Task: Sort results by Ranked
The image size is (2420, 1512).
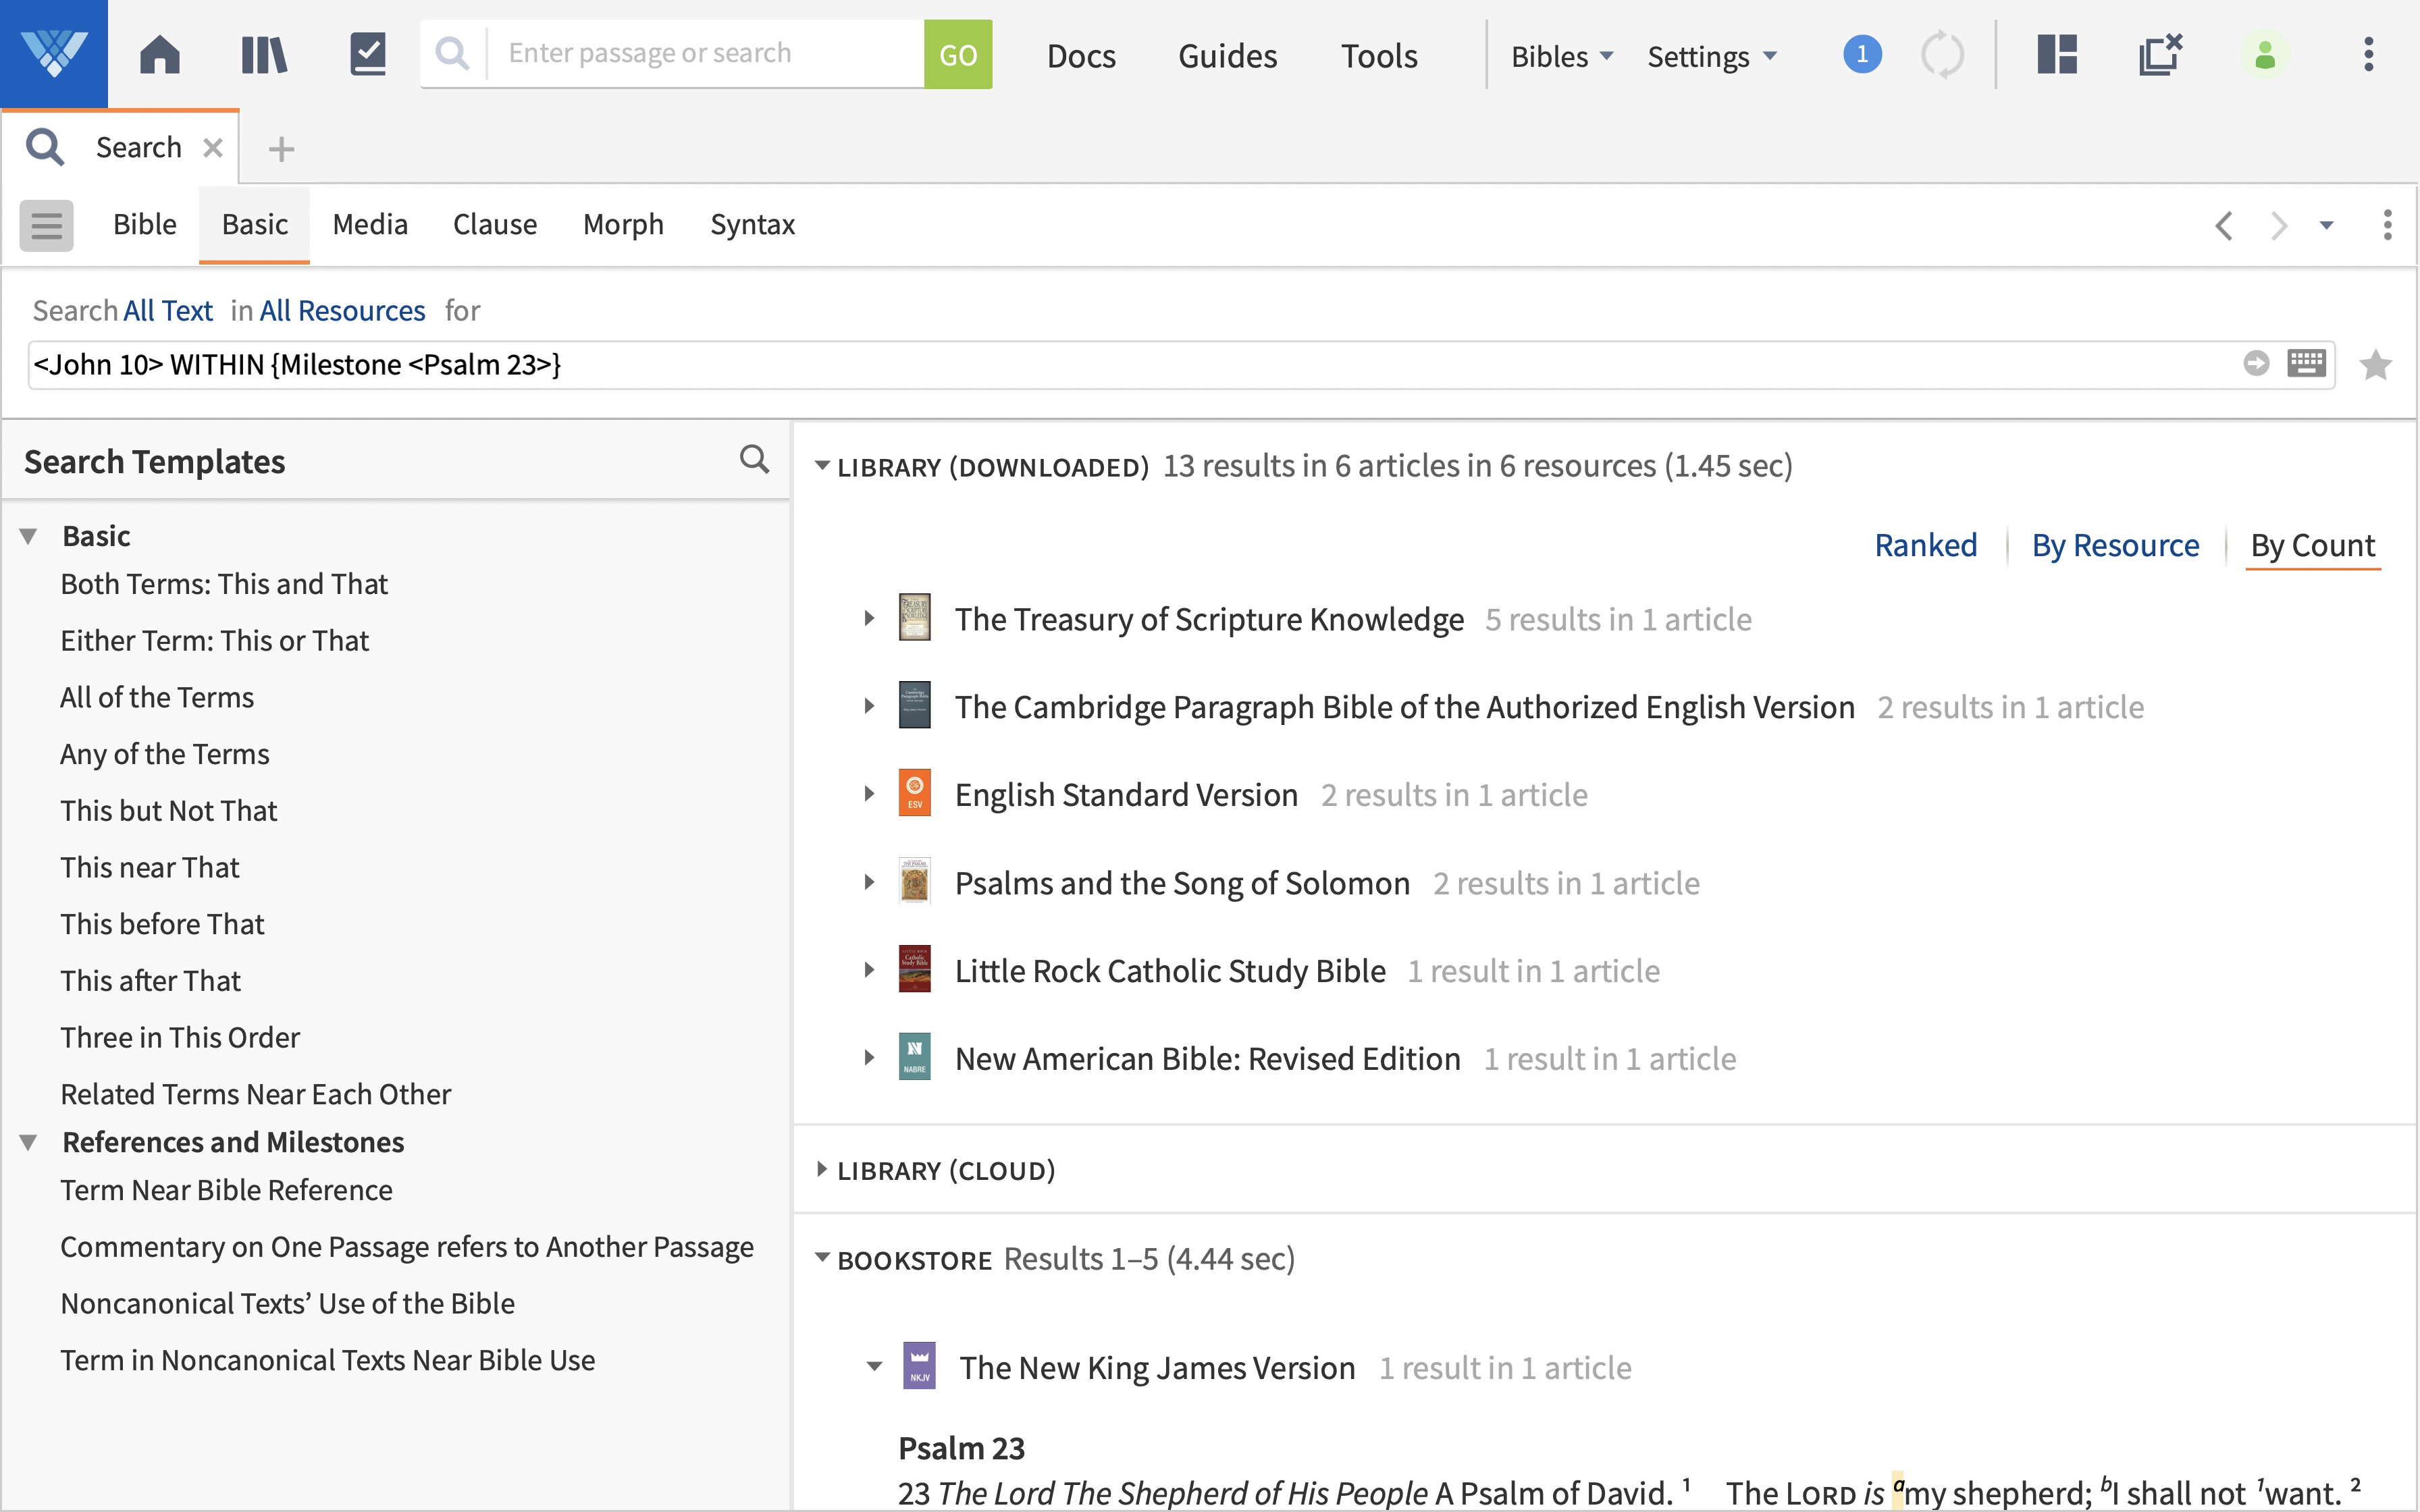Action: point(1925,545)
